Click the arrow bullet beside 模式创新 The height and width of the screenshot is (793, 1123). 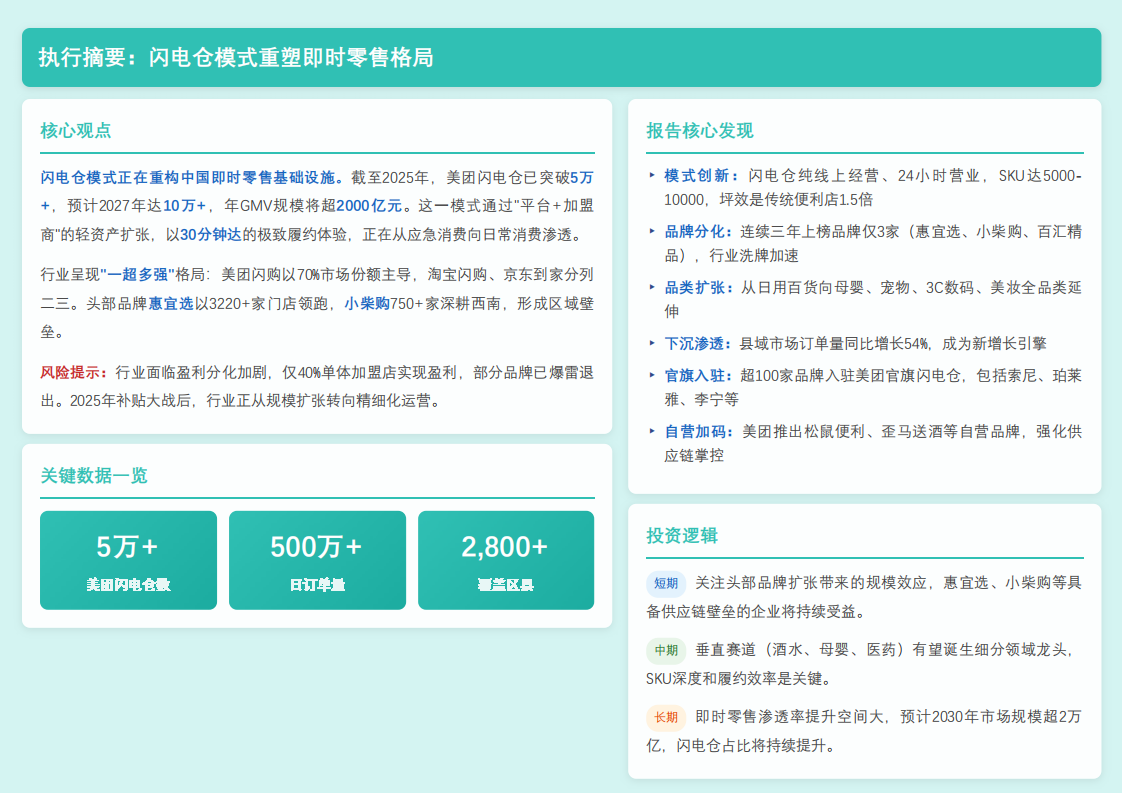tap(653, 176)
